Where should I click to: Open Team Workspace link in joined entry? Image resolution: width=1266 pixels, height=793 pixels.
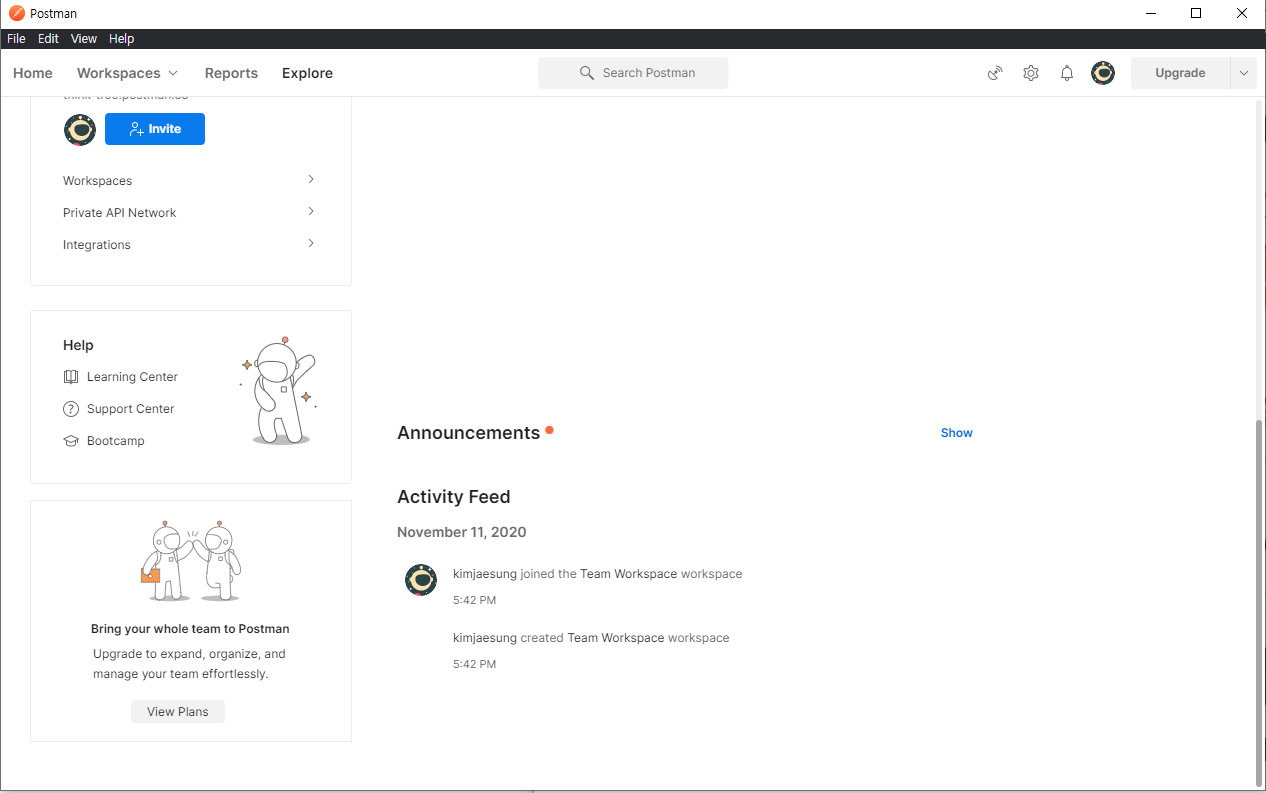pos(628,574)
